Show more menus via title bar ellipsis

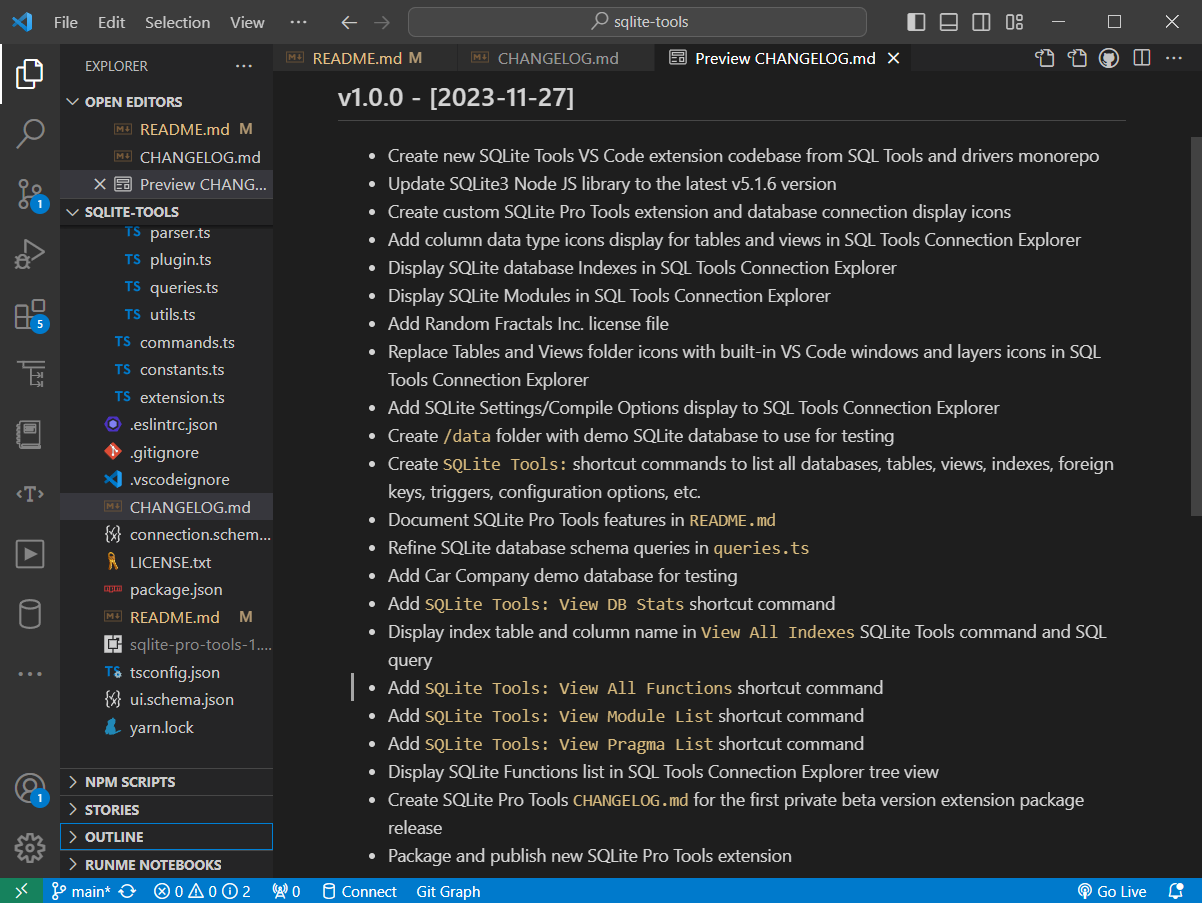pyautogui.click(x=298, y=22)
